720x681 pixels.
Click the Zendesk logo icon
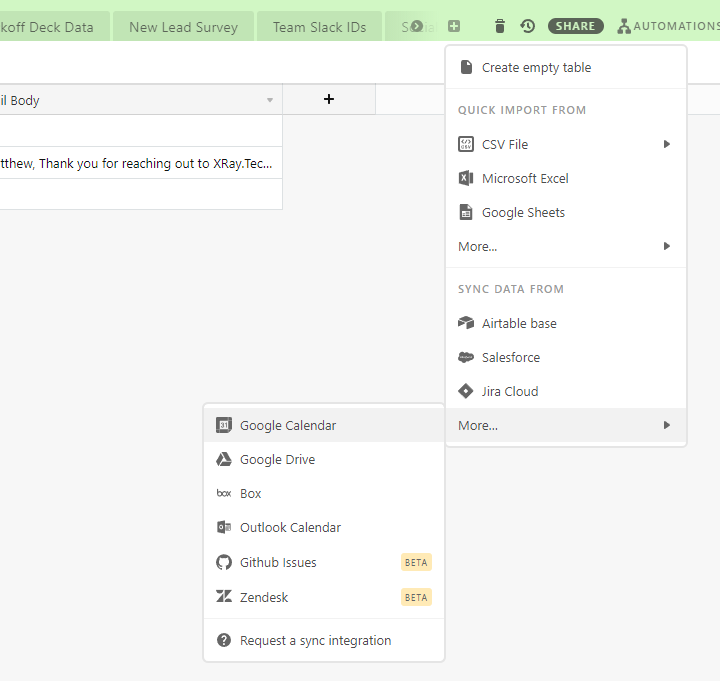[x=224, y=597]
